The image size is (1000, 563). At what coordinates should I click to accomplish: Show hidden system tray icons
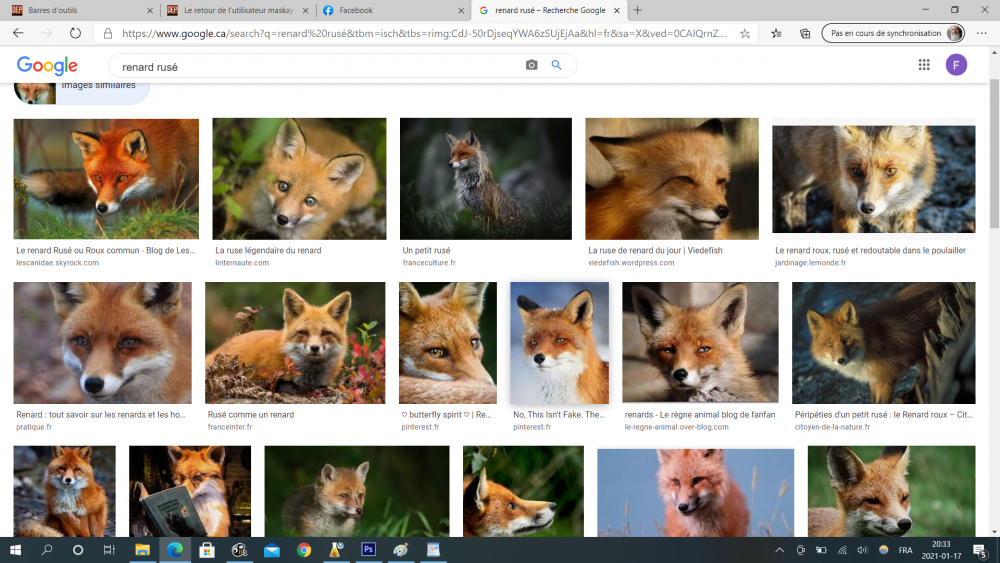click(779, 550)
